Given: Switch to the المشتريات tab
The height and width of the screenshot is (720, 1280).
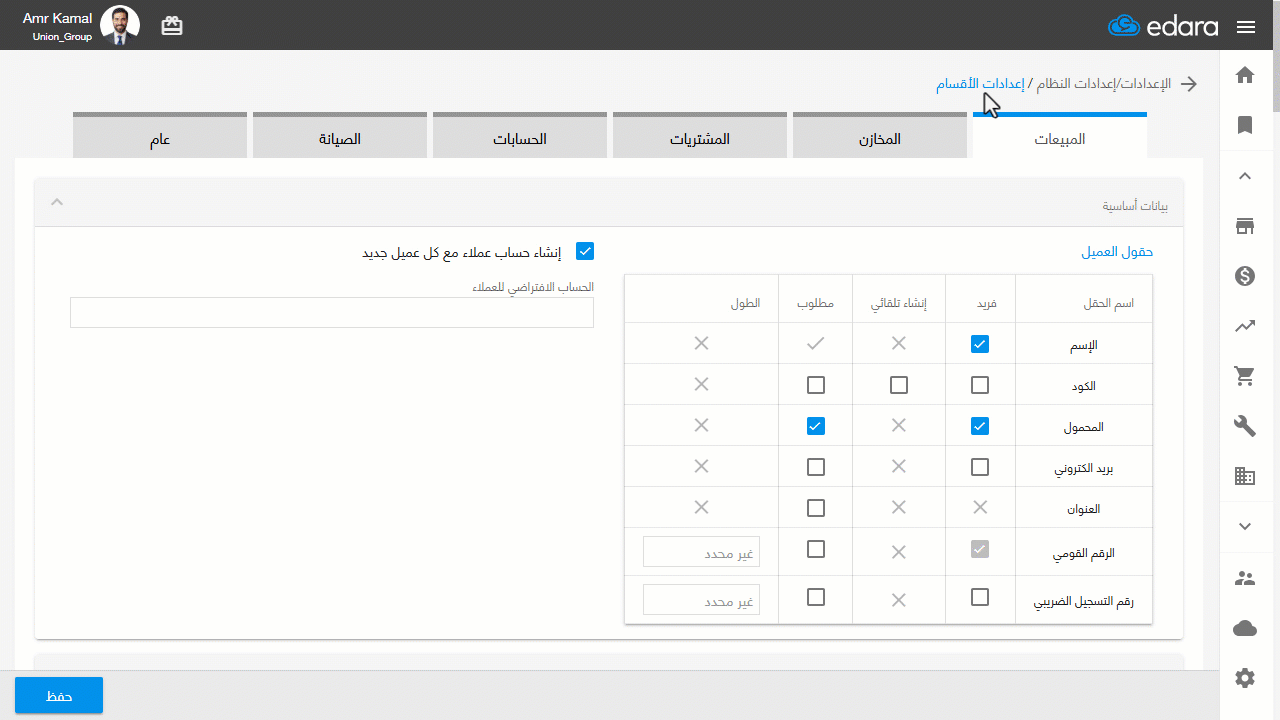Looking at the screenshot, I should click(700, 136).
